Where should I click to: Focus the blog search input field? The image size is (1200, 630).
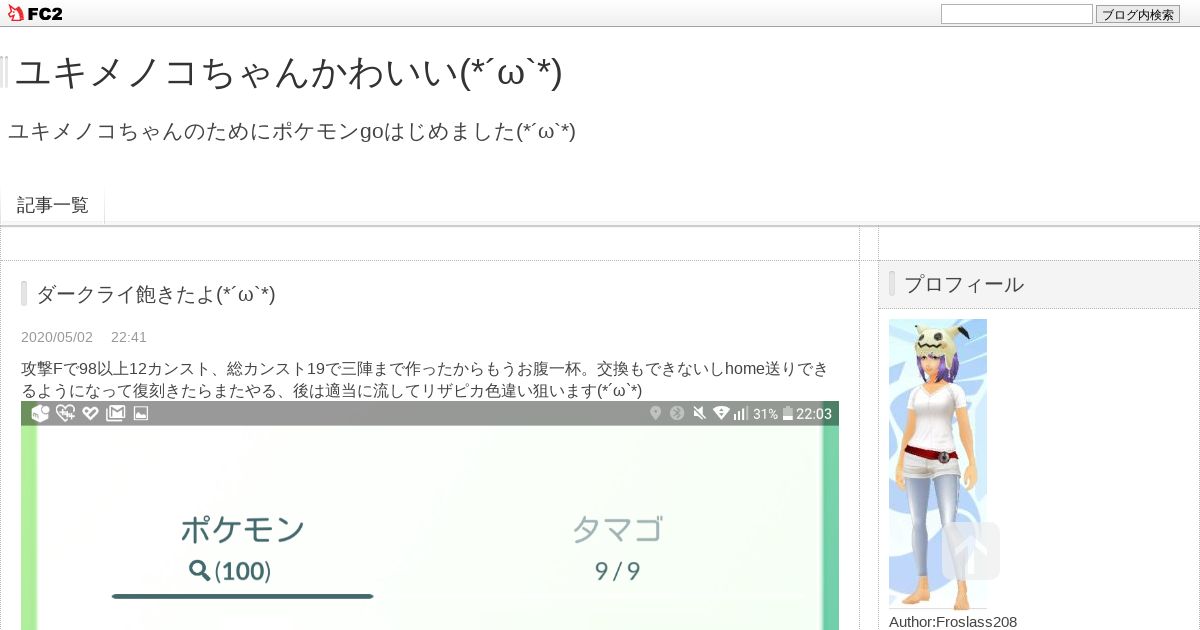pos(1017,14)
